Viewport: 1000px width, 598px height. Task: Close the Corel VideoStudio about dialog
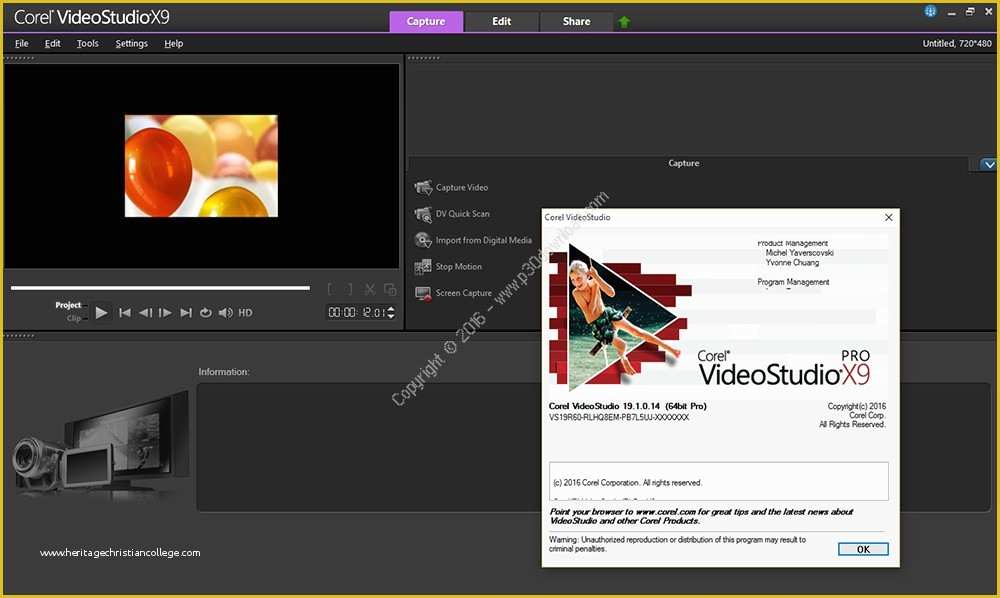coord(888,217)
